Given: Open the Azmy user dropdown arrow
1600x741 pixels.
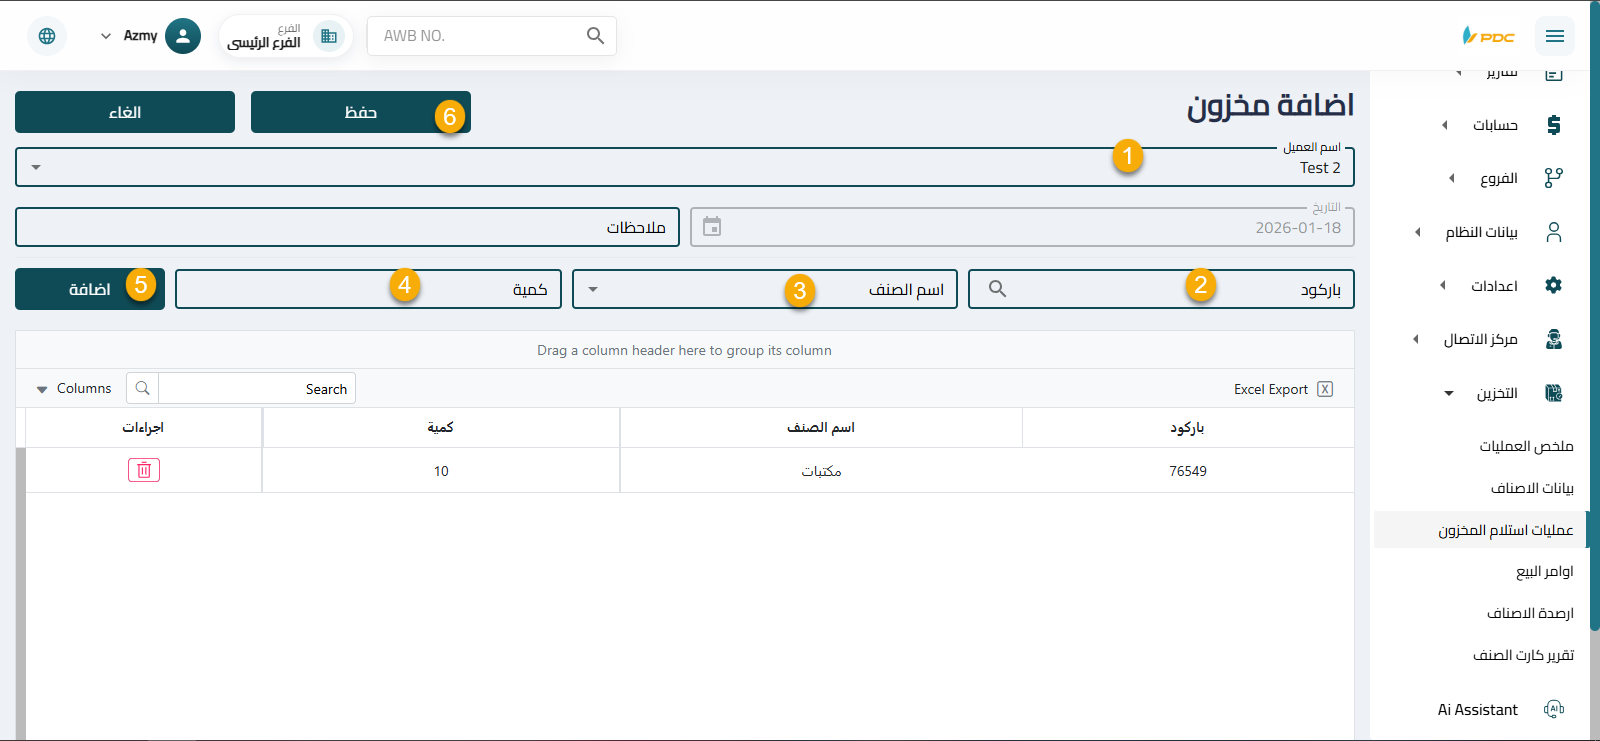Looking at the screenshot, I should pos(106,36).
